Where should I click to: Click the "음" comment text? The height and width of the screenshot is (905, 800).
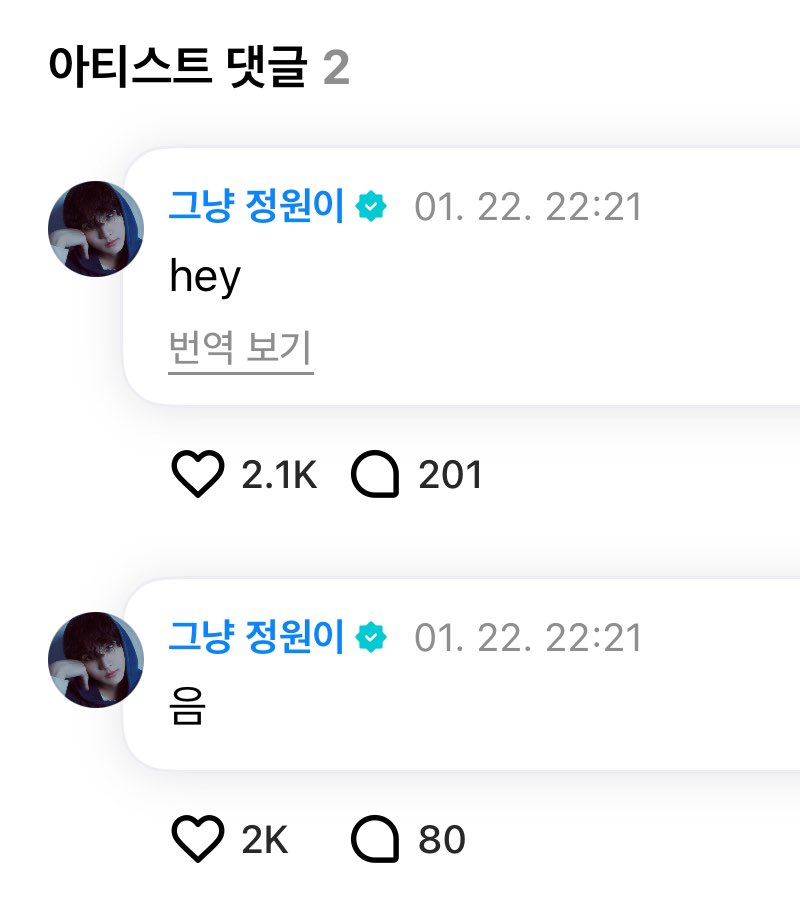(188, 707)
